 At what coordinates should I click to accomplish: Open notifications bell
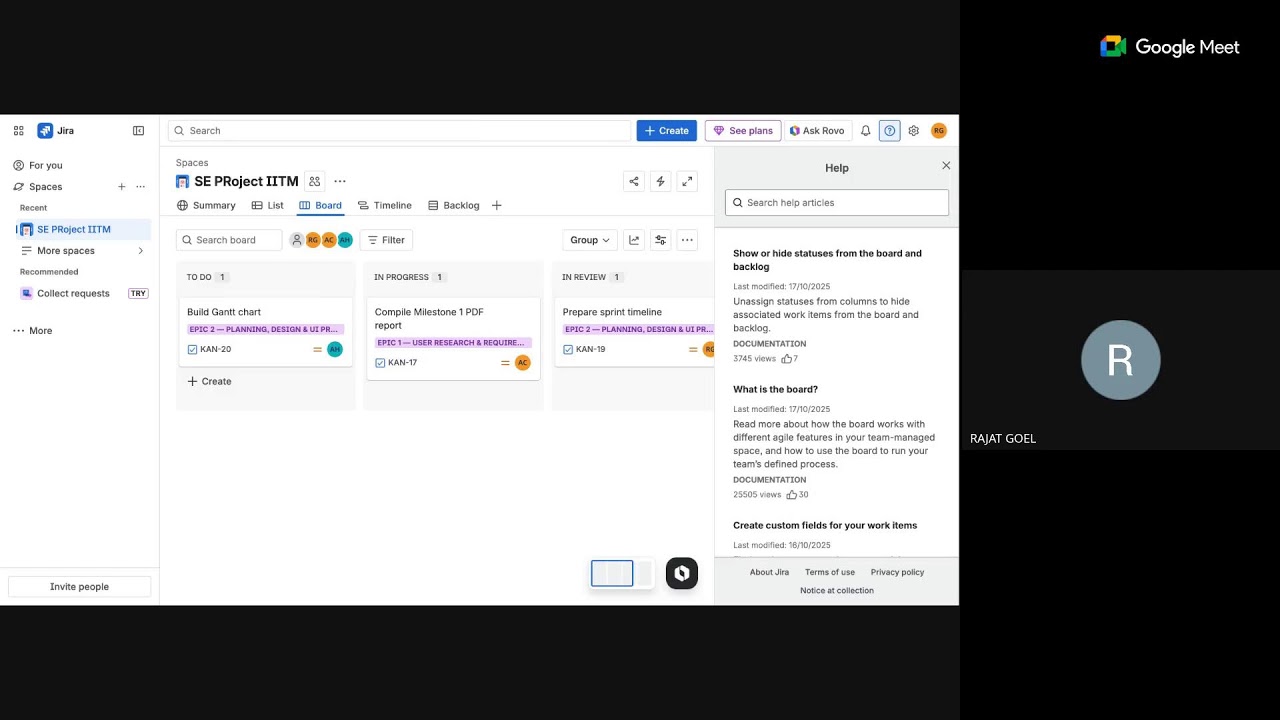[x=866, y=131]
